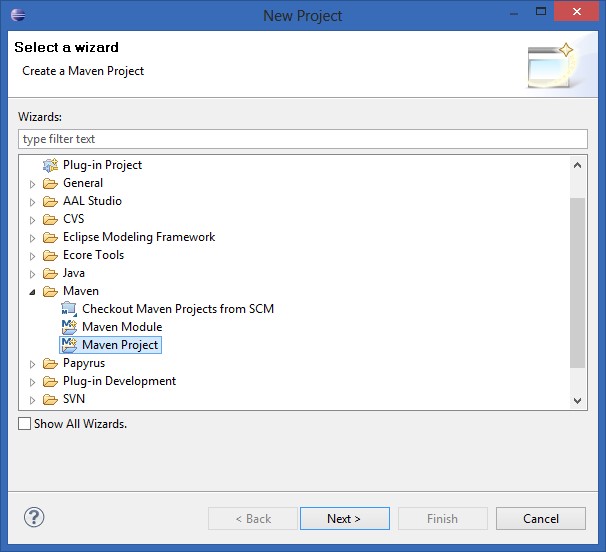Click the Eclipse logo in title bar
The height and width of the screenshot is (552, 606).
18,15
